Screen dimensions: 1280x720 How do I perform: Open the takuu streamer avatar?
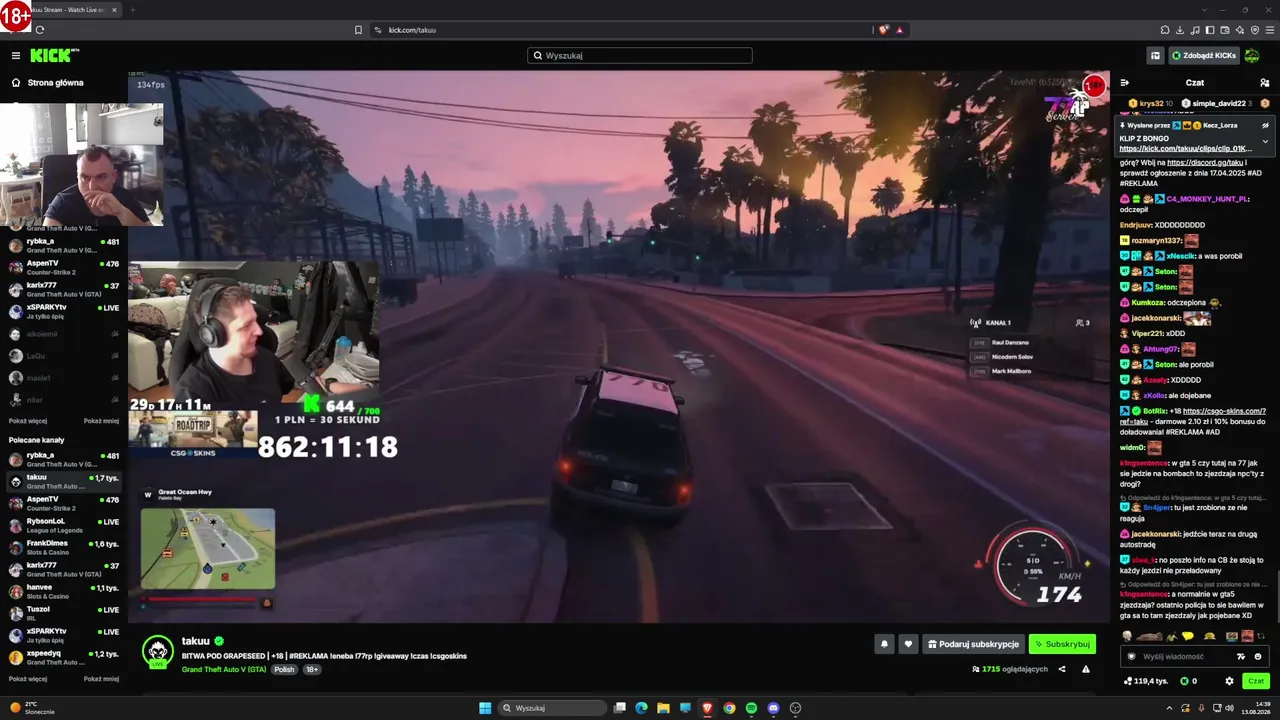(158, 651)
